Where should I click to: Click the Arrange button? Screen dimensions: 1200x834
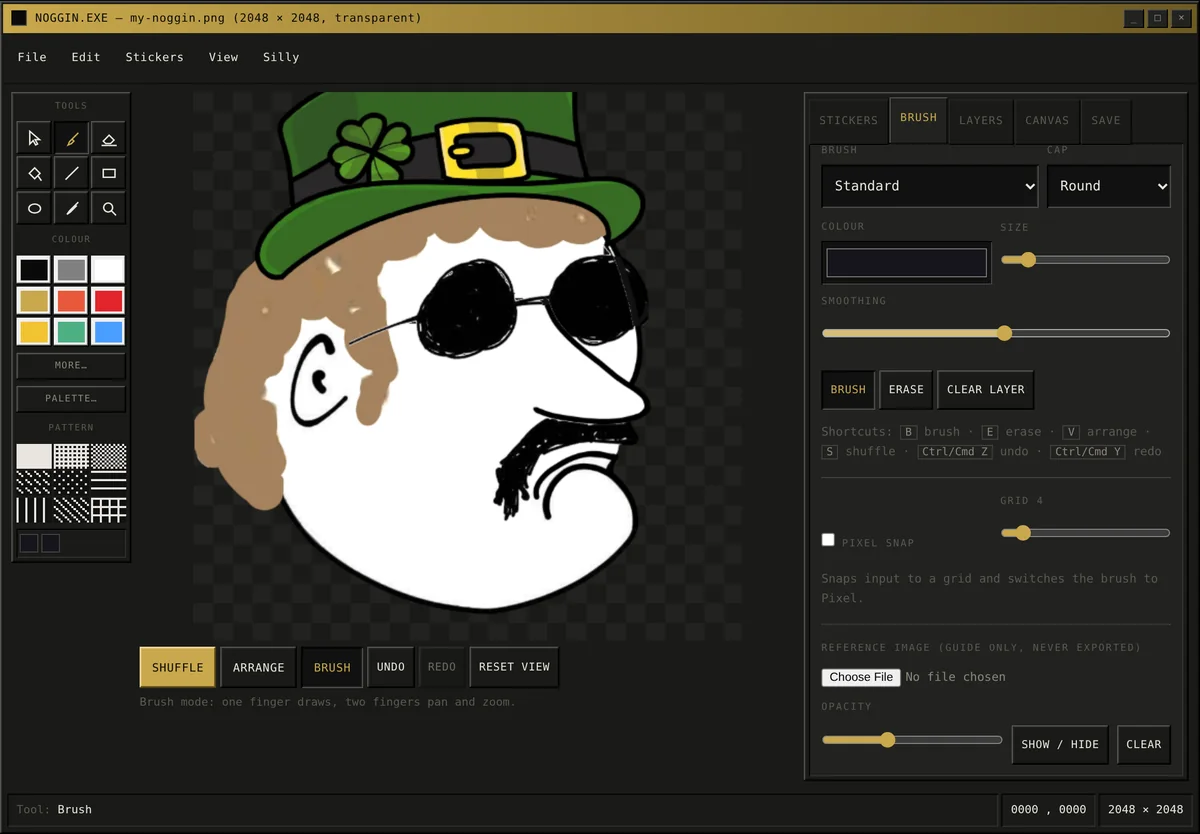258,667
